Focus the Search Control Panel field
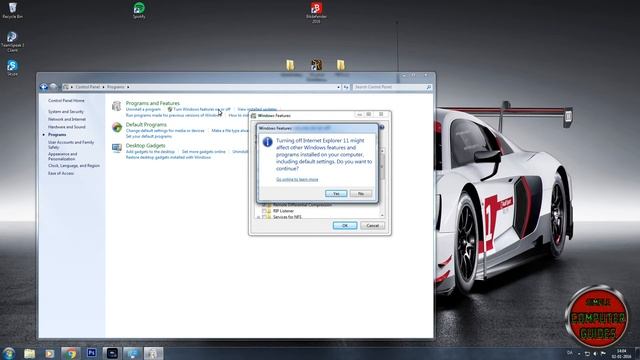The image size is (640, 360). [392, 87]
